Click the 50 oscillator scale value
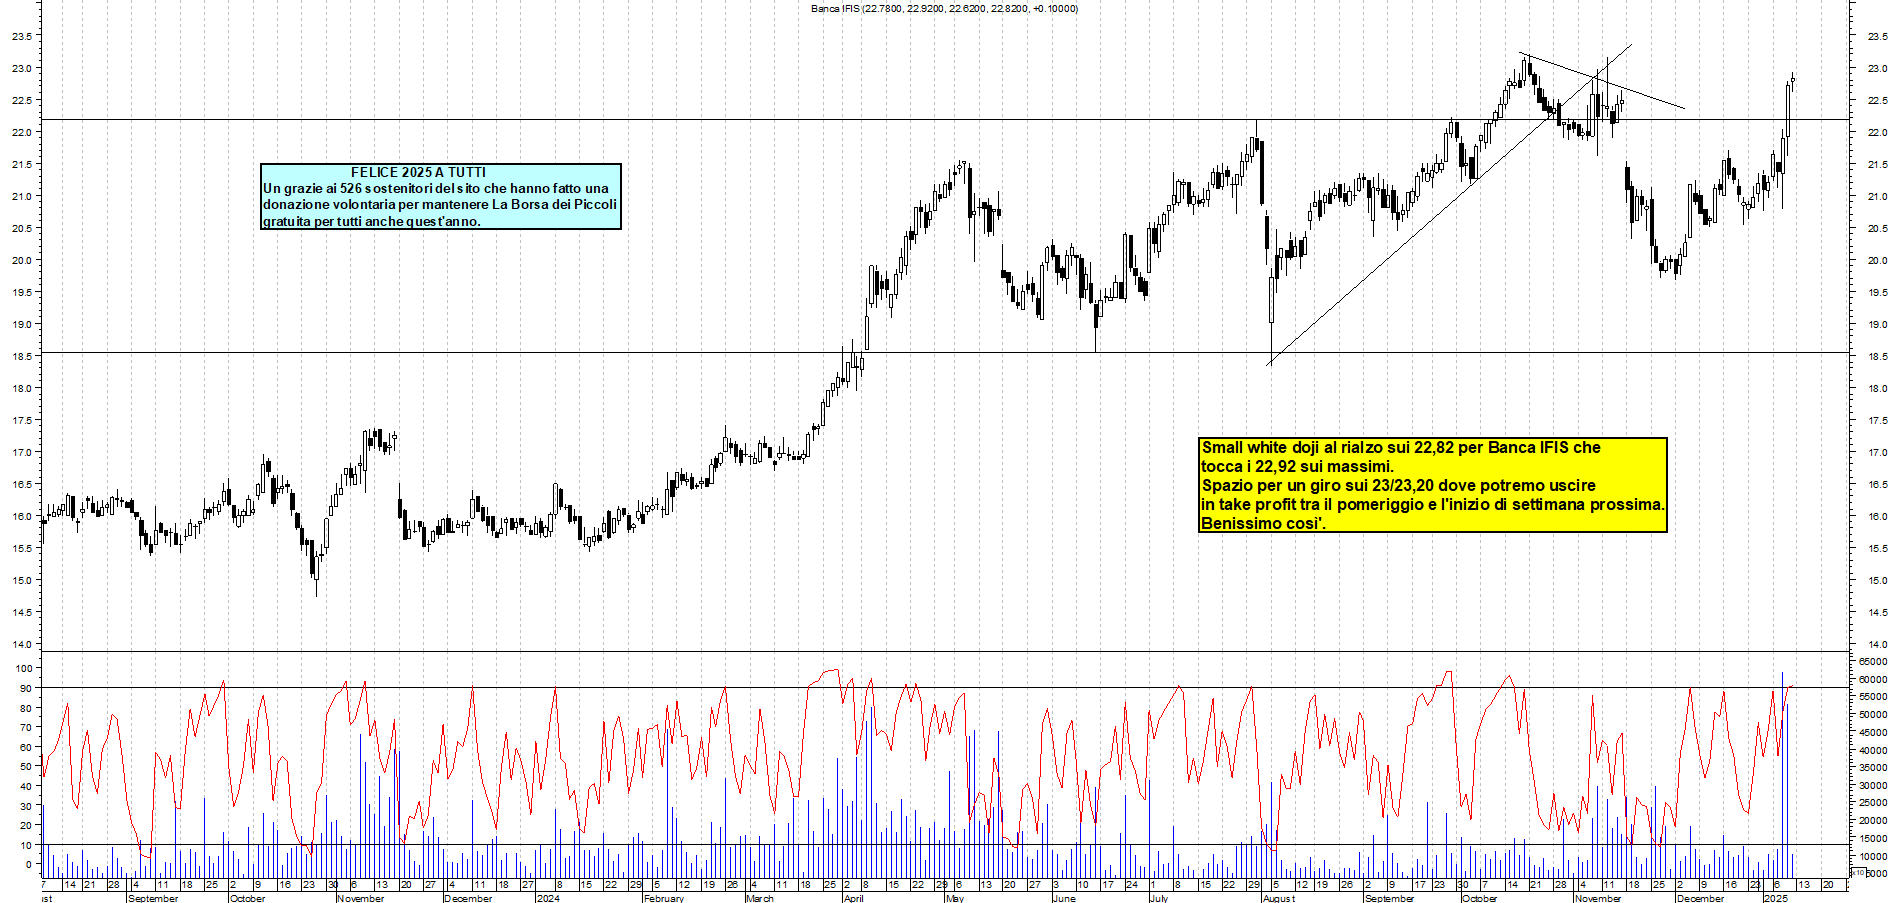1890x903 pixels. [x=28, y=766]
